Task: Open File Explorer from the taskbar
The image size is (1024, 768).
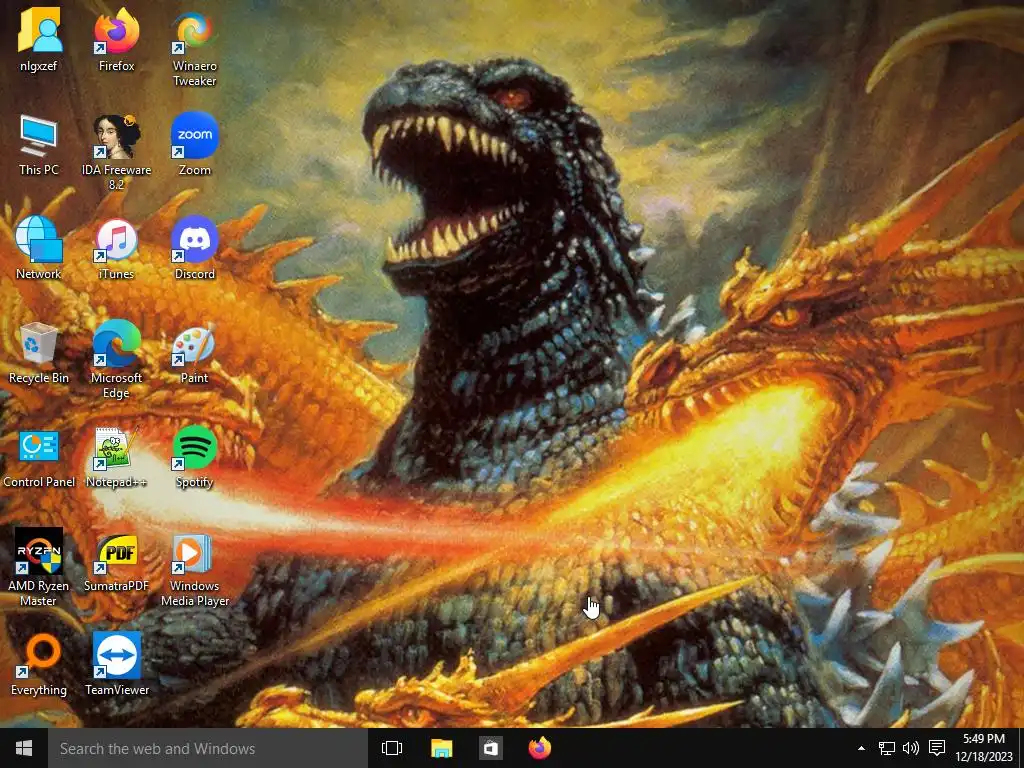Action: [441, 748]
